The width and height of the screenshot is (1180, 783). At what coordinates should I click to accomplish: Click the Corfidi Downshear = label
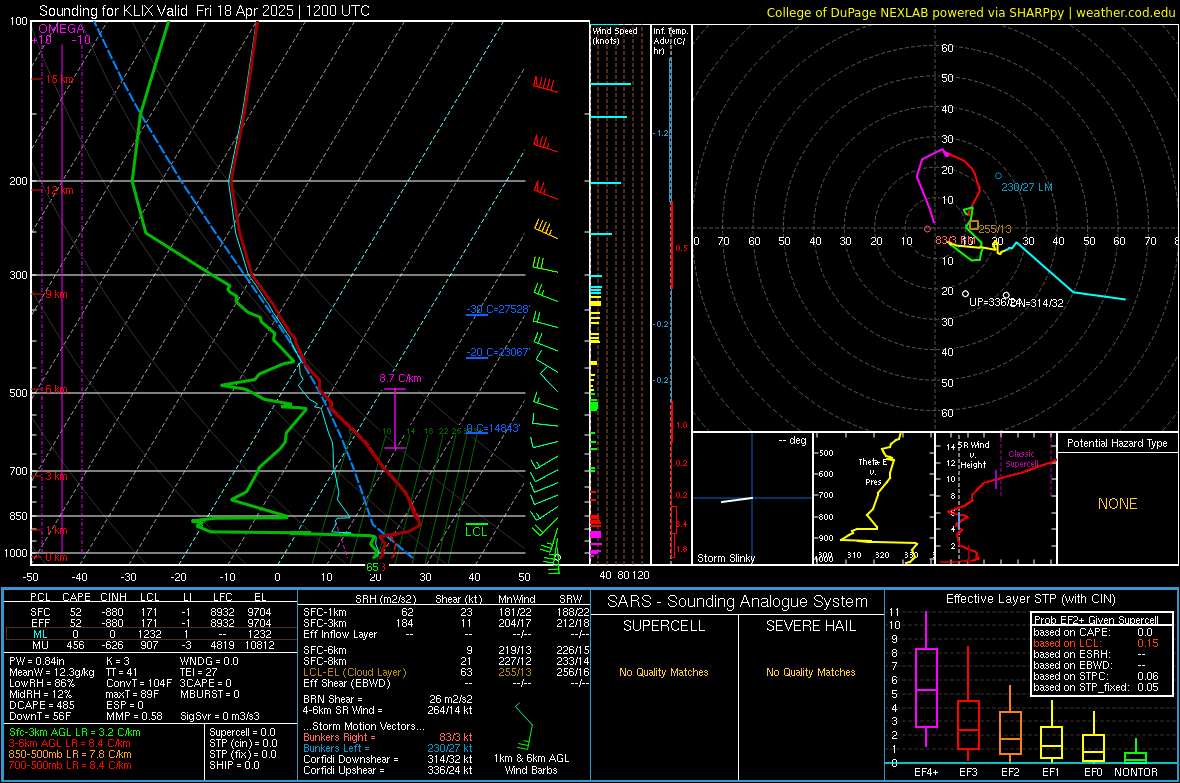tap(351, 760)
